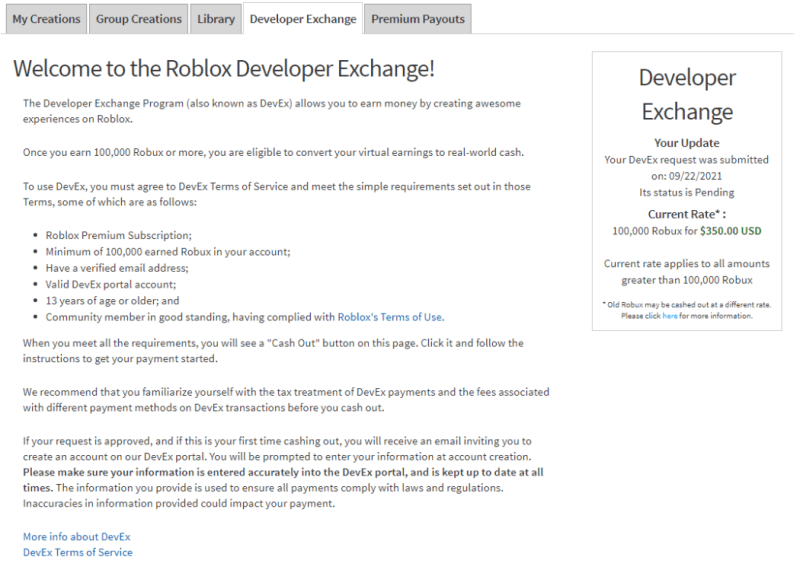
Task: Click the More info about DevEx link
Action: pyautogui.click(x=76, y=537)
